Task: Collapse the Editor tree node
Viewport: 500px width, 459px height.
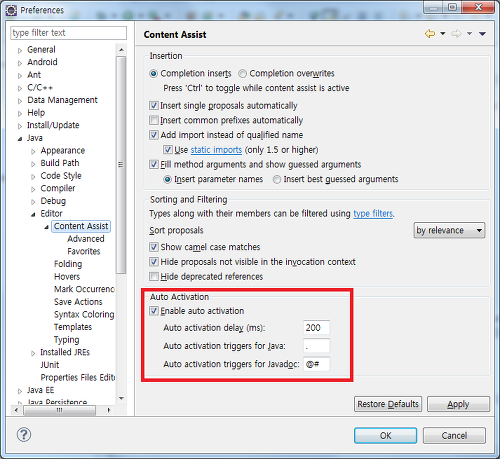Action: [x=33, y=214]
